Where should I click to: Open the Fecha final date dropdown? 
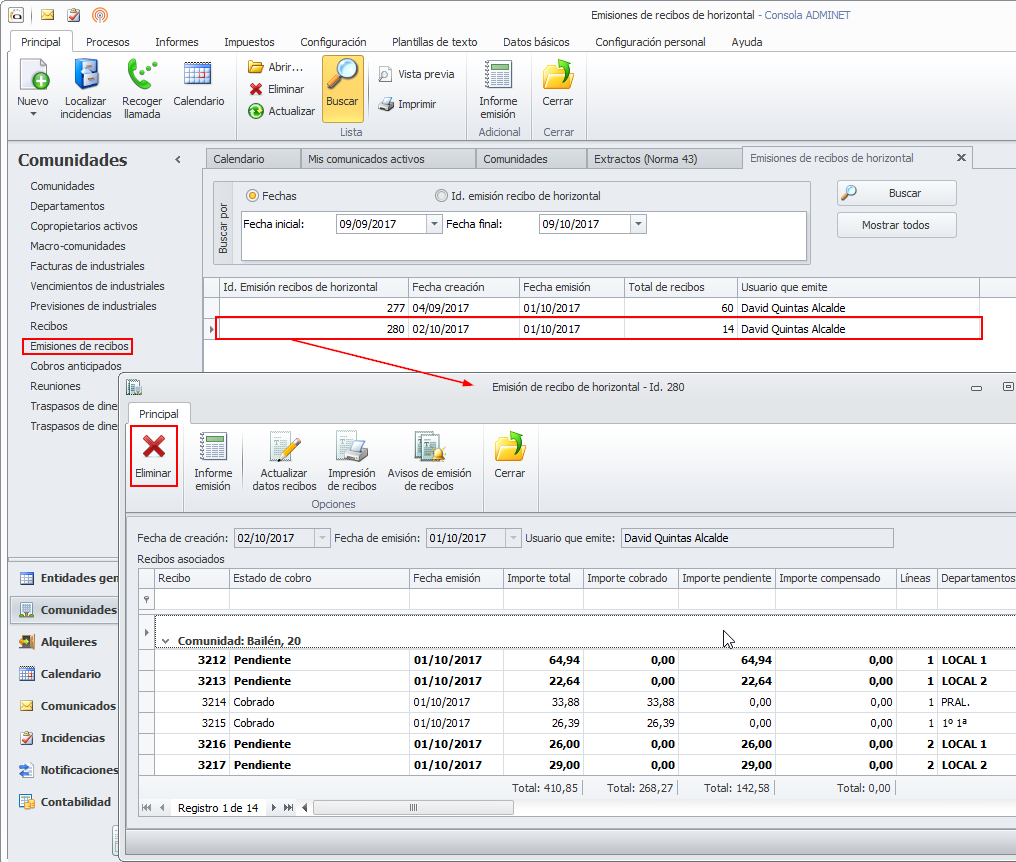638,225
